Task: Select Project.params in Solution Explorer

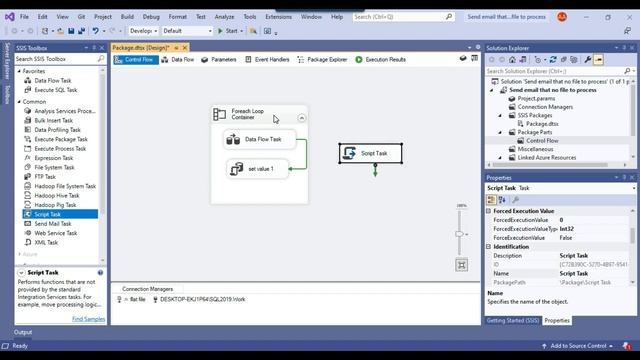Action: click(x=536, y=98)
